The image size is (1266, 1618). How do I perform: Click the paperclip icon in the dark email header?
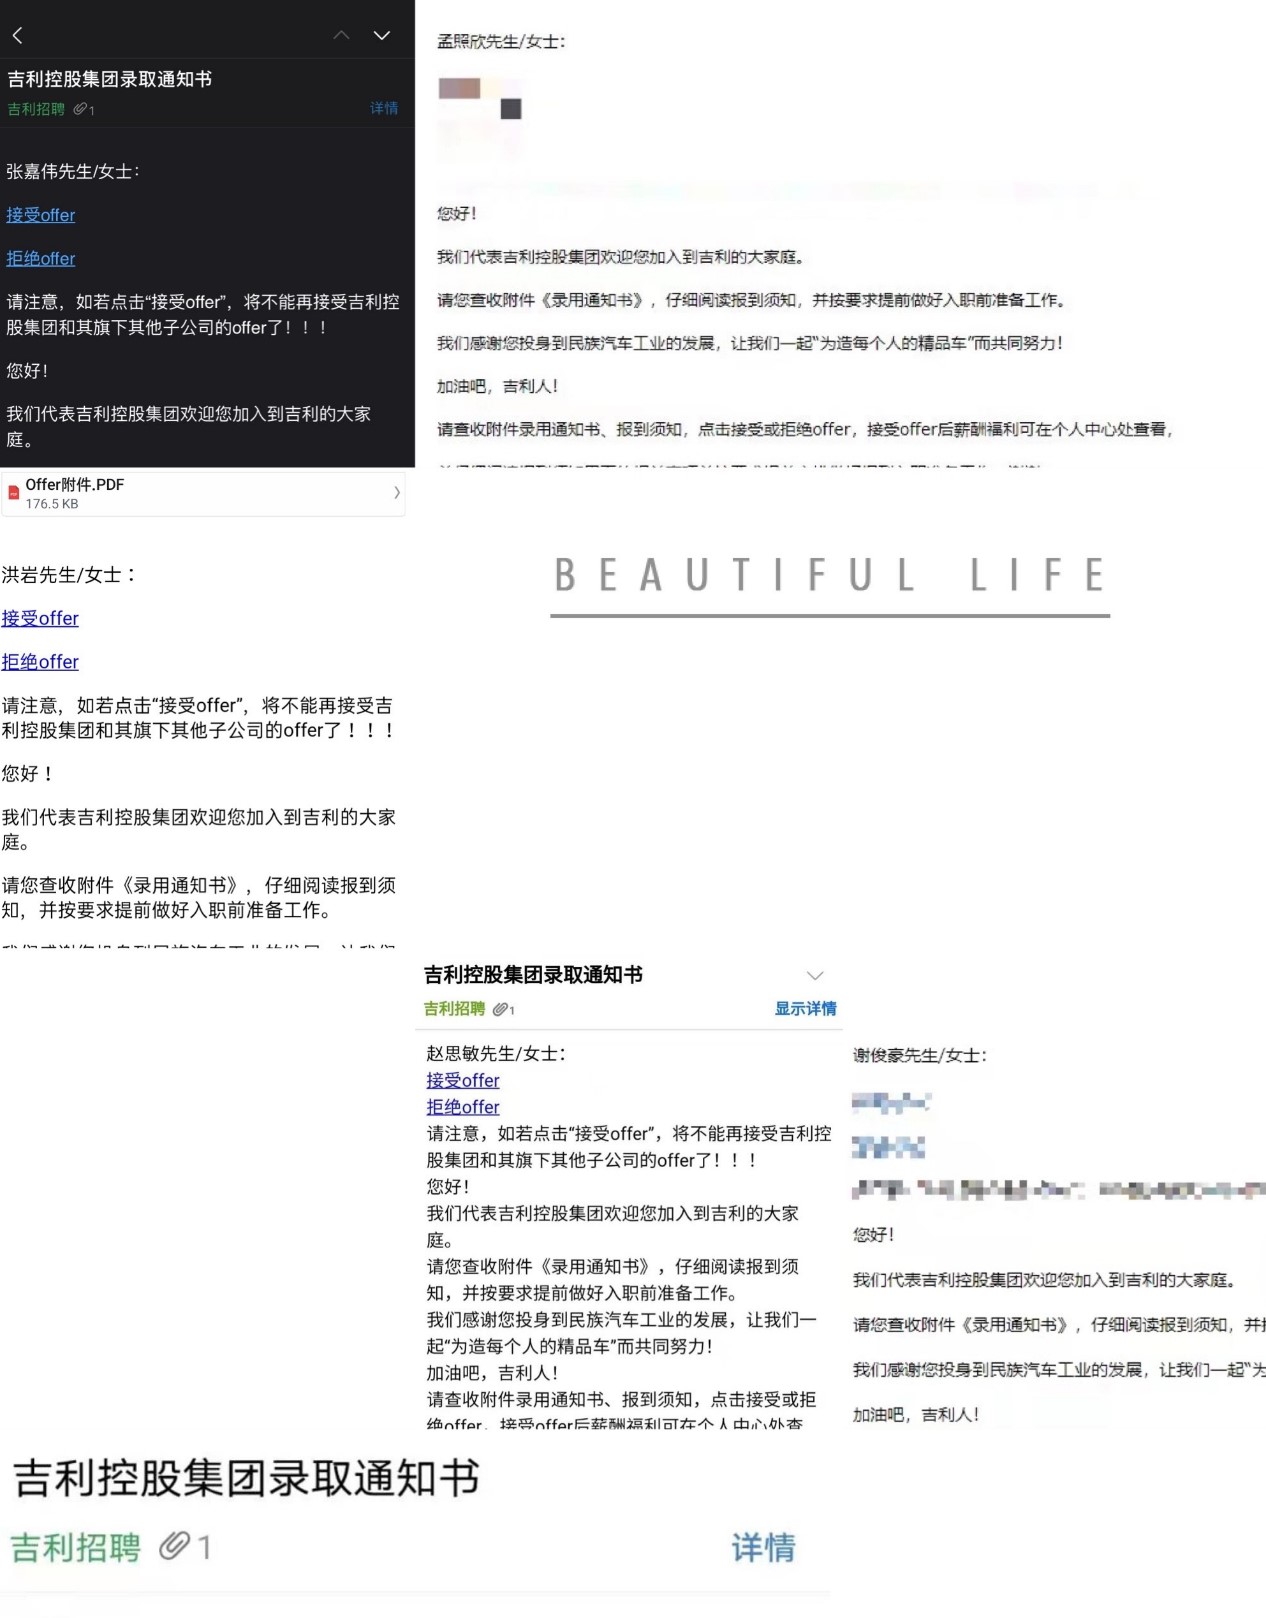tap(80, 109)
